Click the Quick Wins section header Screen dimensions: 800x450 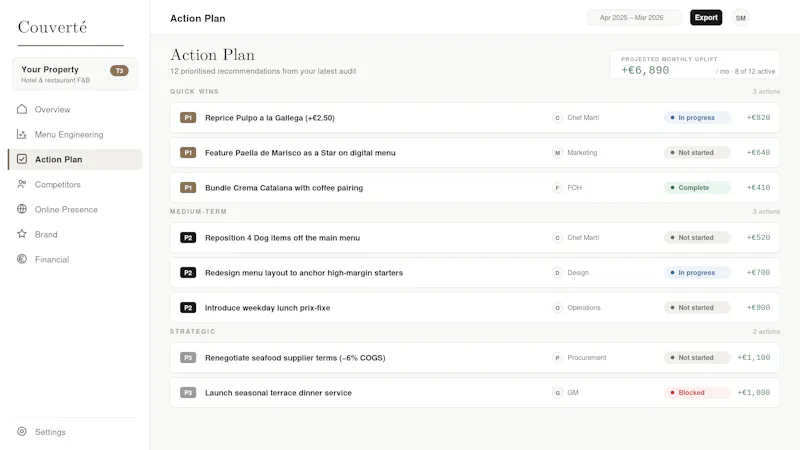click(x=194, y=92)
